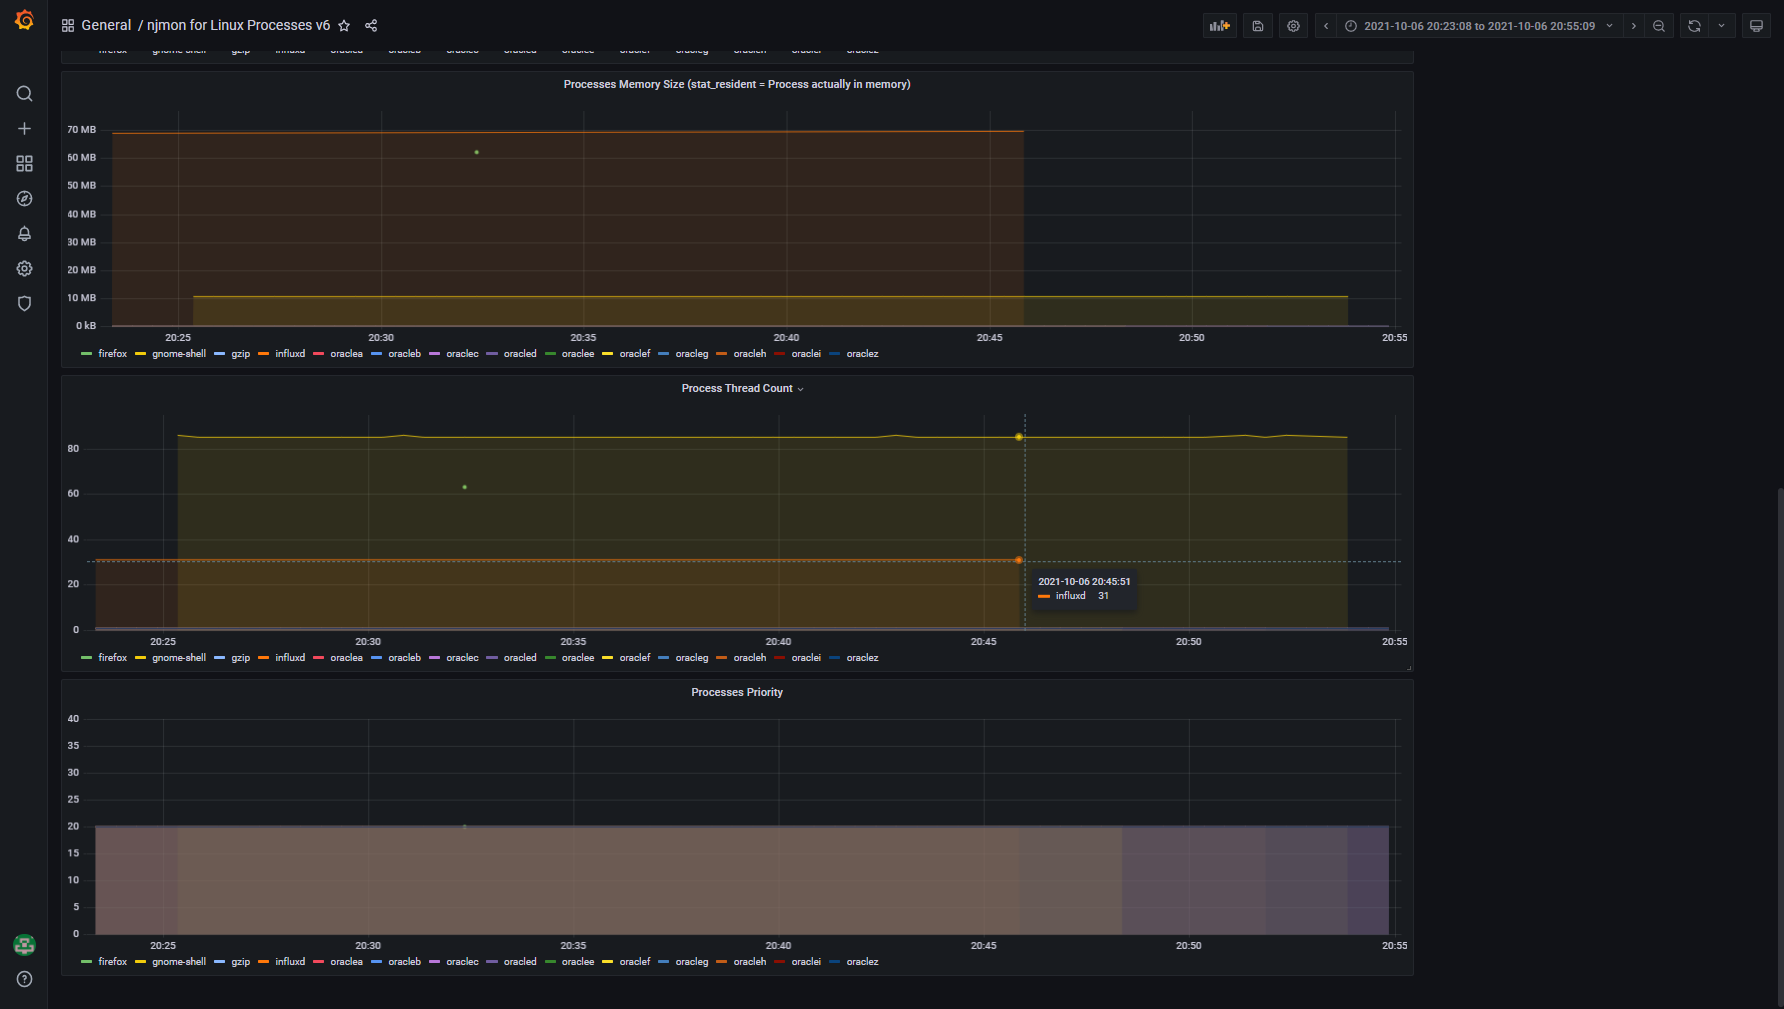Open the Processes Memory Size panel title menu

pos(737,85)
